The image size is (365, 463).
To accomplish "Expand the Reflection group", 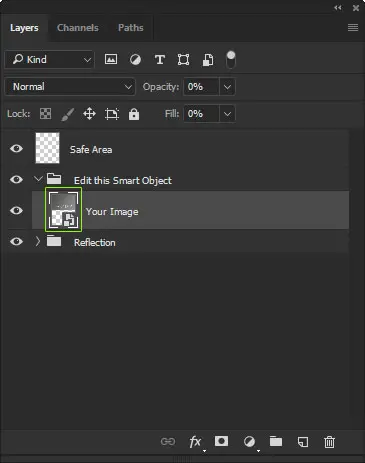I will click(x=38, y=241).
